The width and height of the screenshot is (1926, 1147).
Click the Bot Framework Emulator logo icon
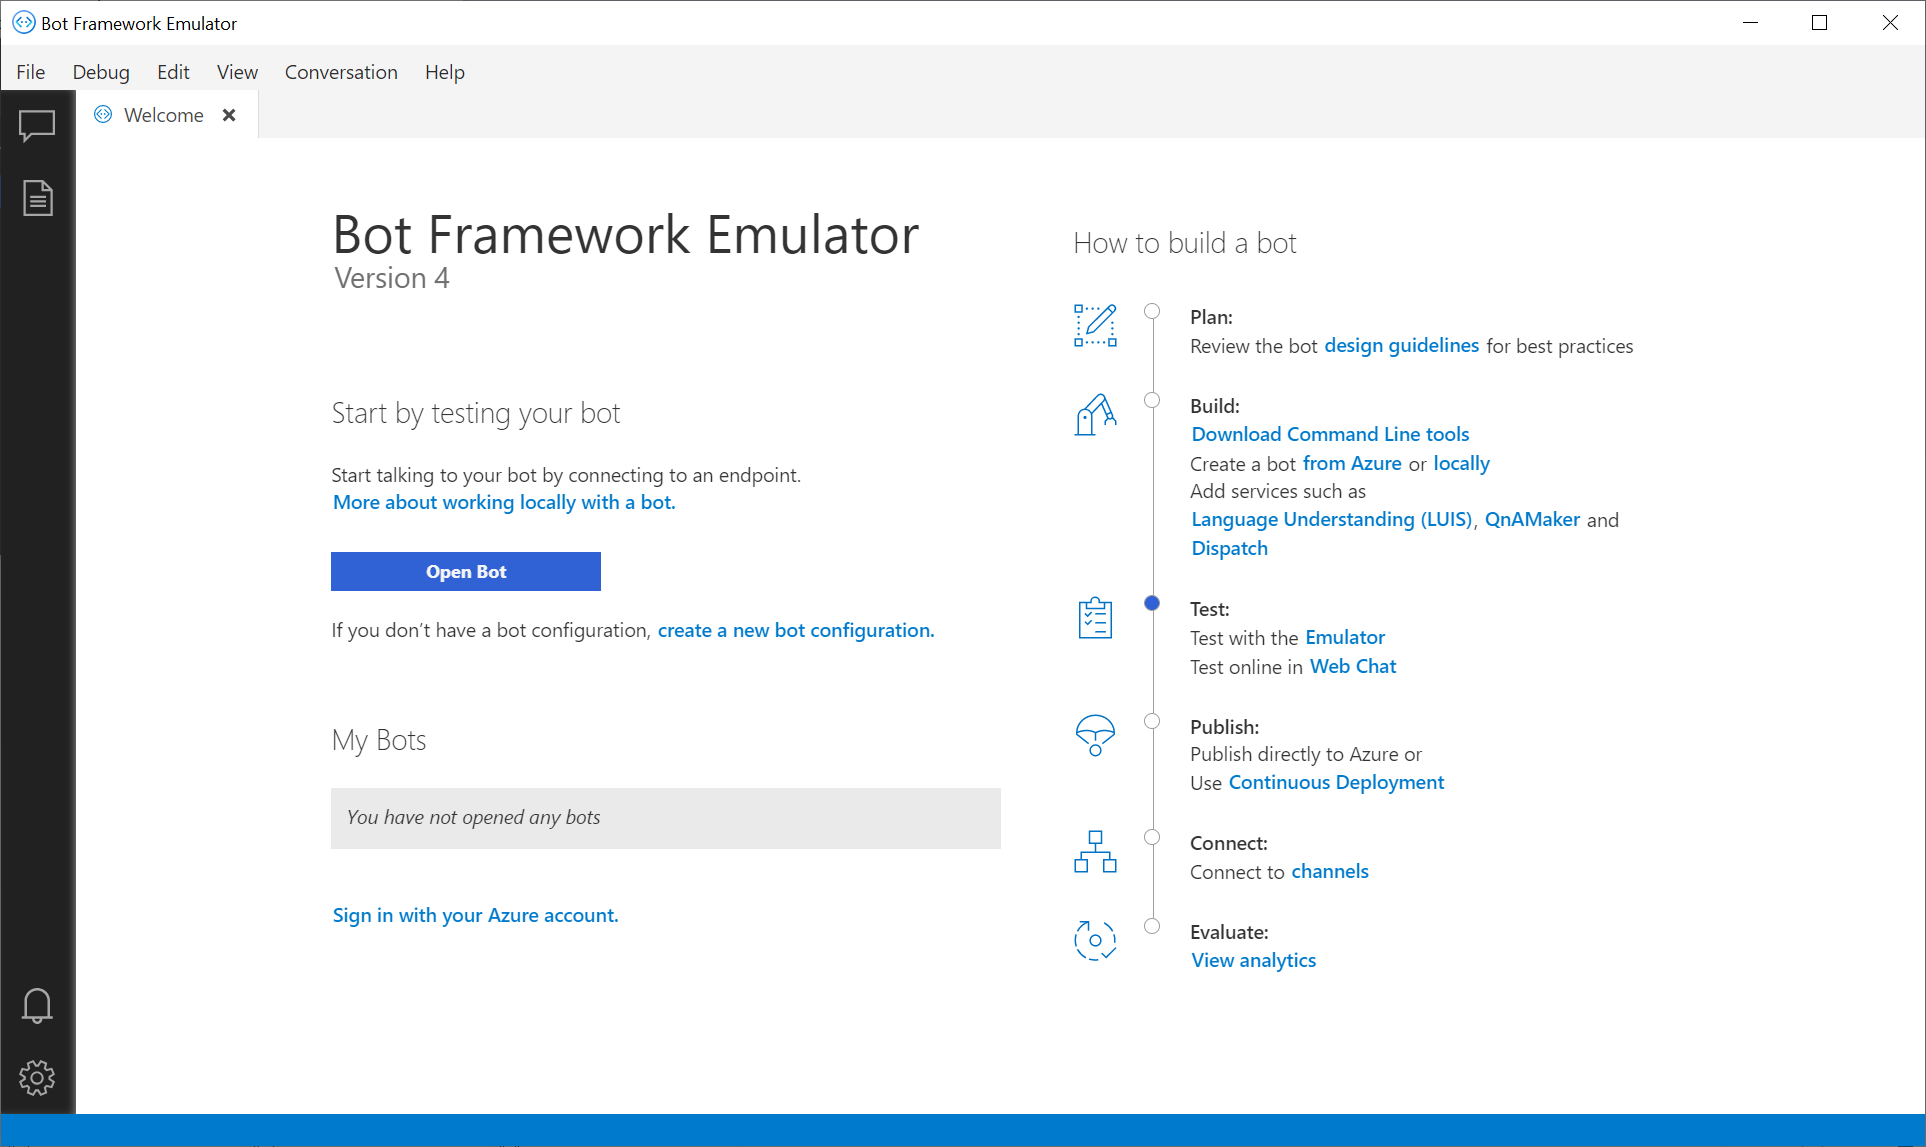coord(20,20)
